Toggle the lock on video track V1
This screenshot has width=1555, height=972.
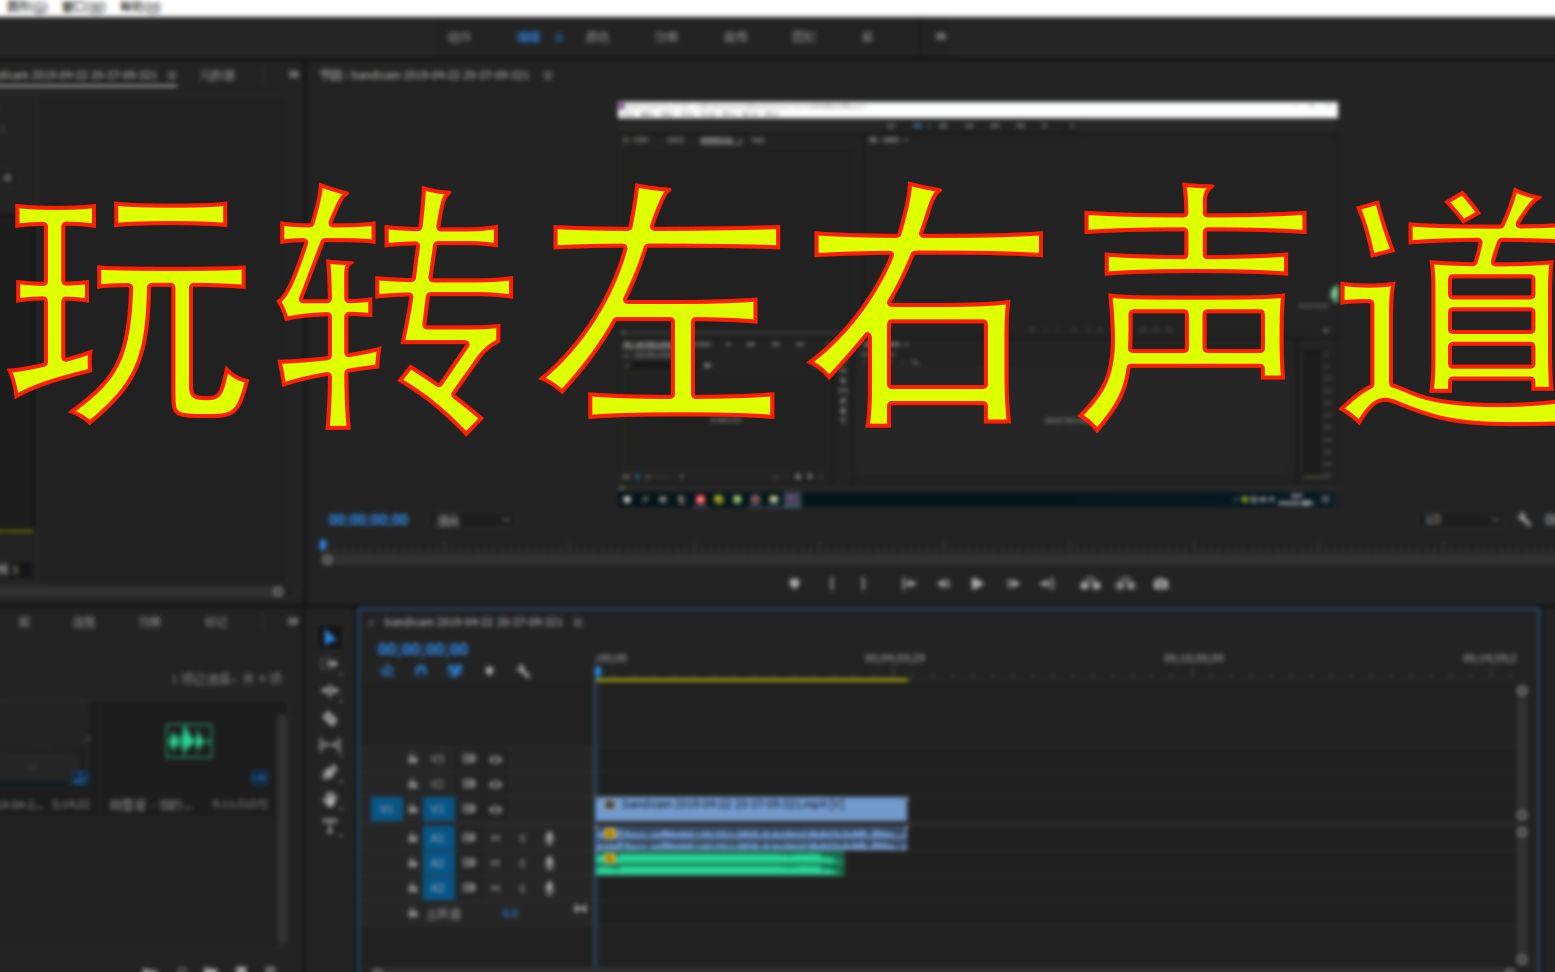[x=412, y=809]
